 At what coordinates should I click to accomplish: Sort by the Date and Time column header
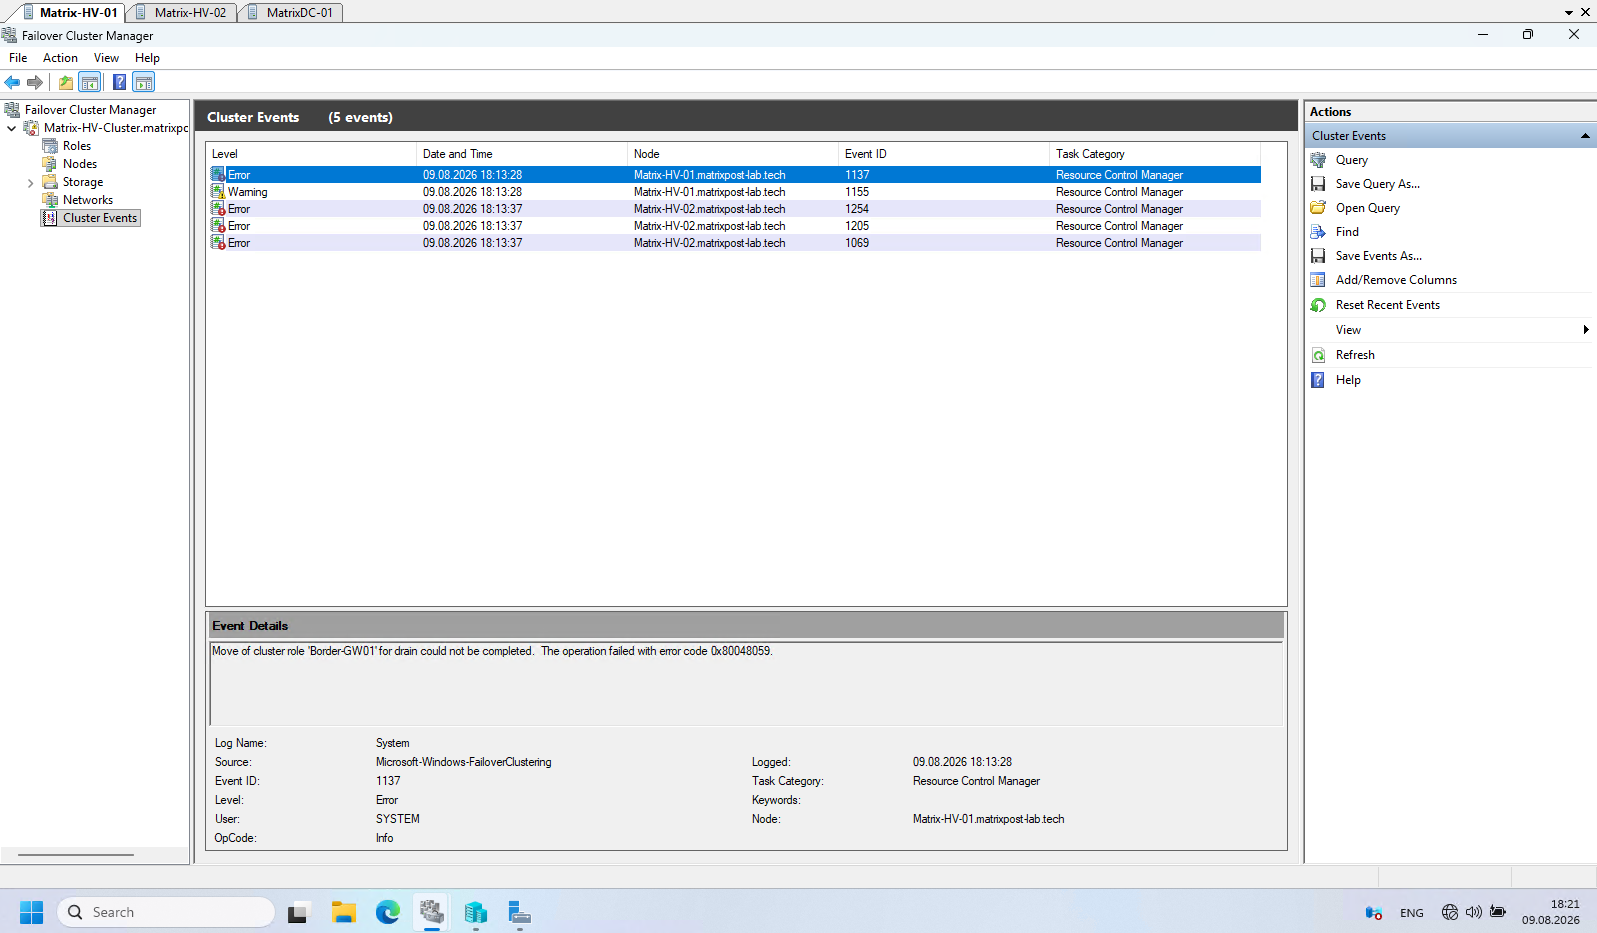522,154
